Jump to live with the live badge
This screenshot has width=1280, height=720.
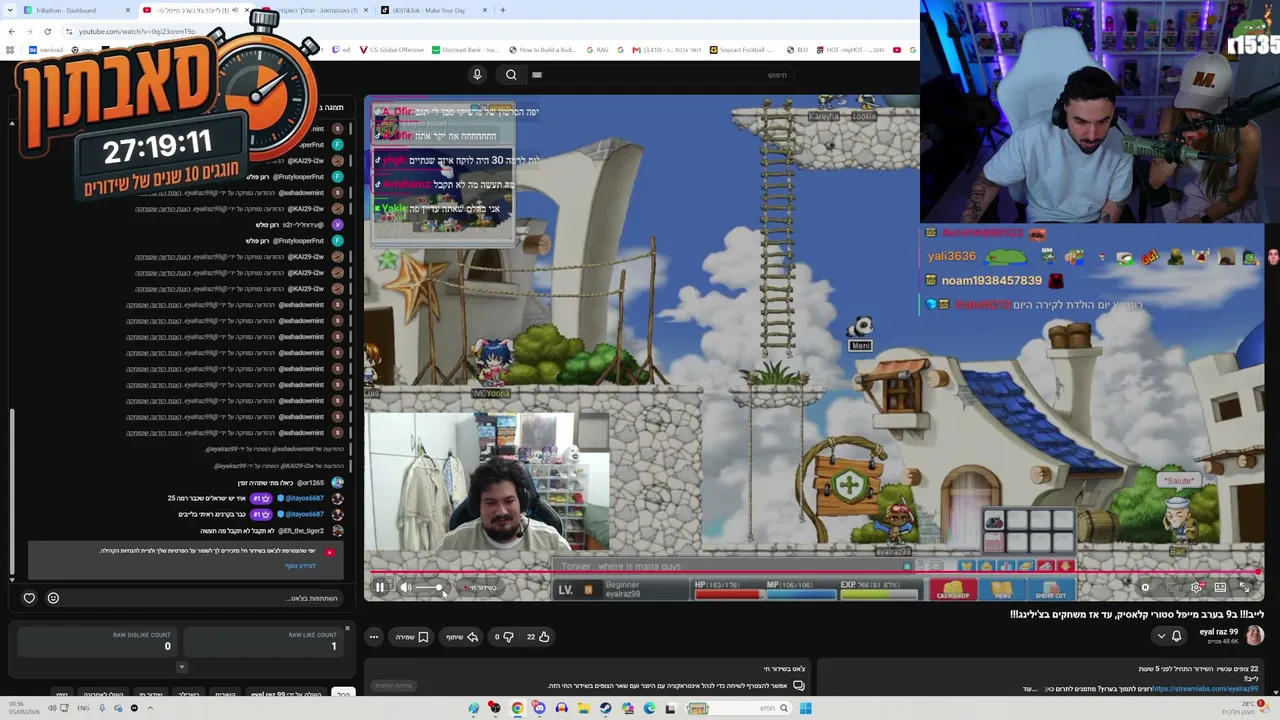[x=482, y=587]
